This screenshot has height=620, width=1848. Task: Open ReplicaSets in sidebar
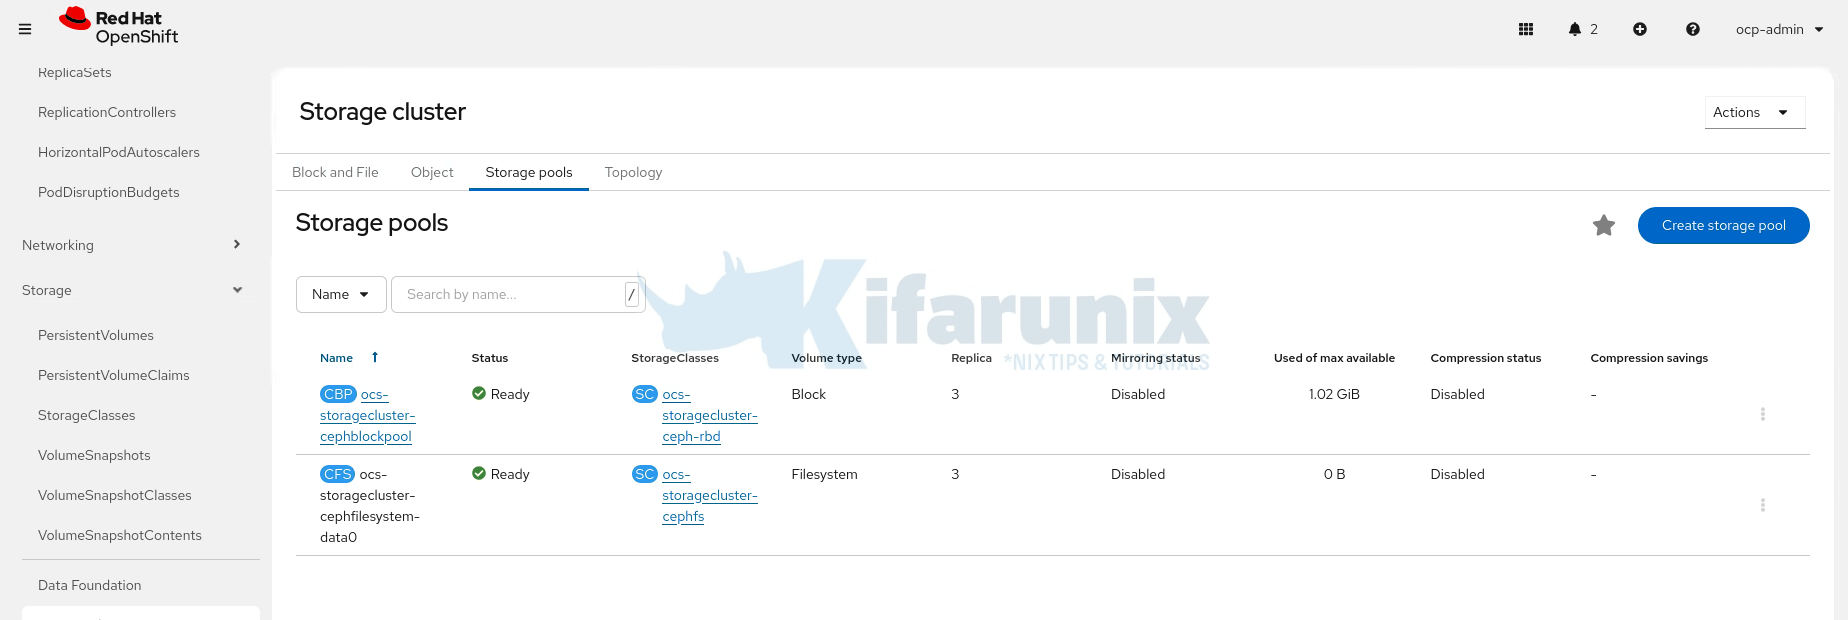pos(75,72)
